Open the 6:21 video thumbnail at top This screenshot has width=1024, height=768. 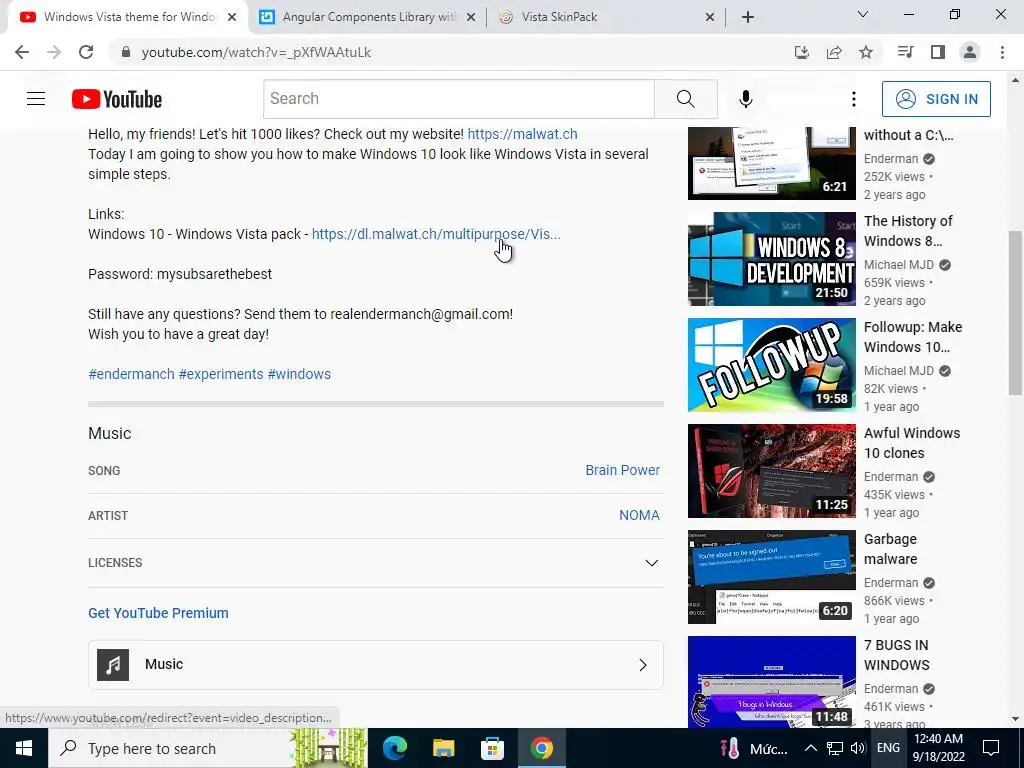tap(771, 163)
